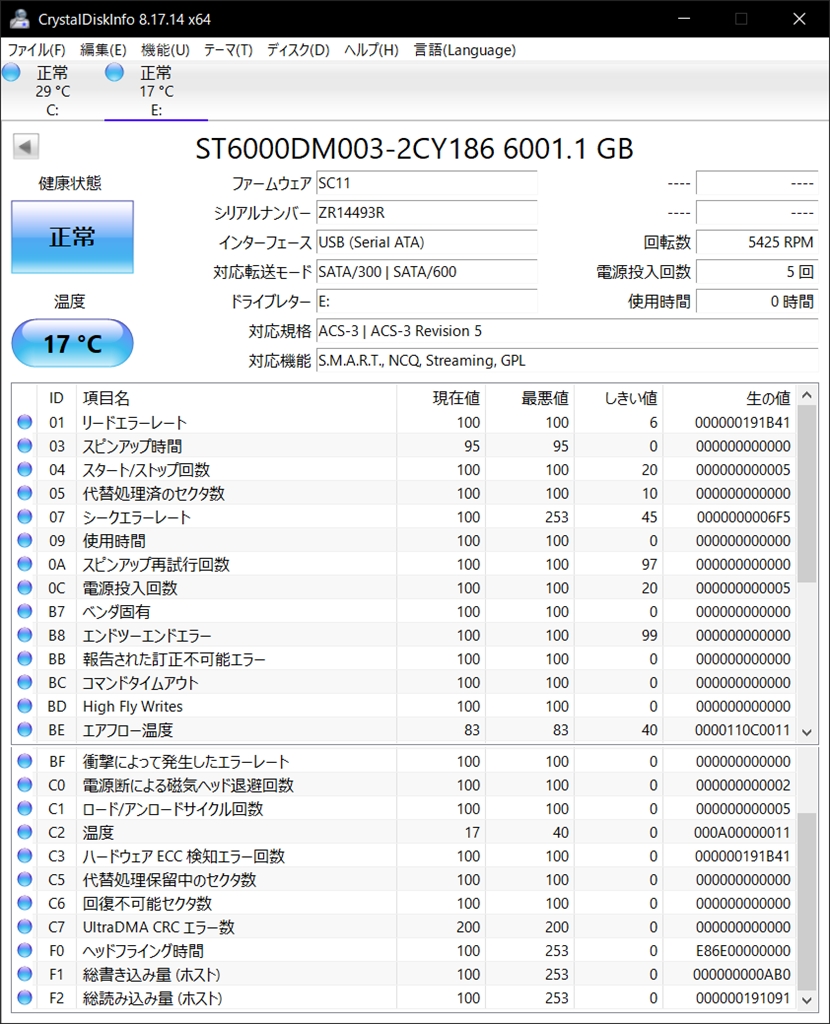Click the status dot for ID 09 使用時間

click(x=25, y=540)
